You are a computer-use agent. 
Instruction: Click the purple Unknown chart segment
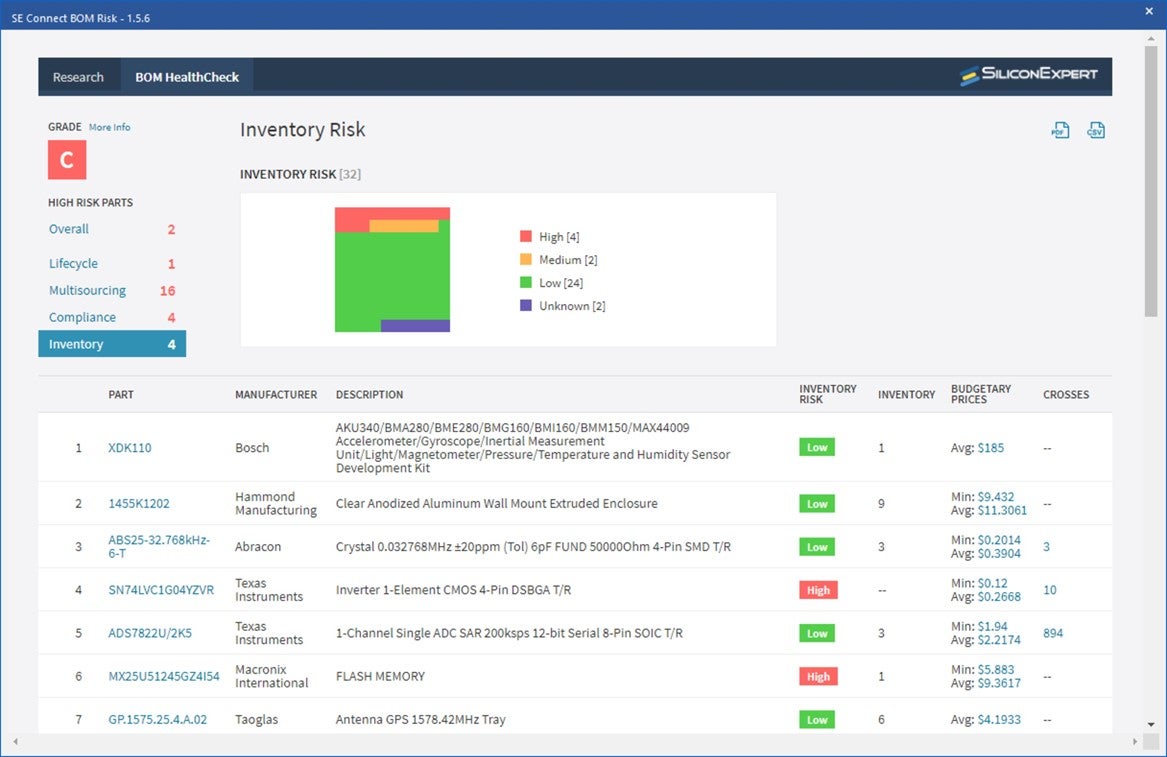click(415, 326)
